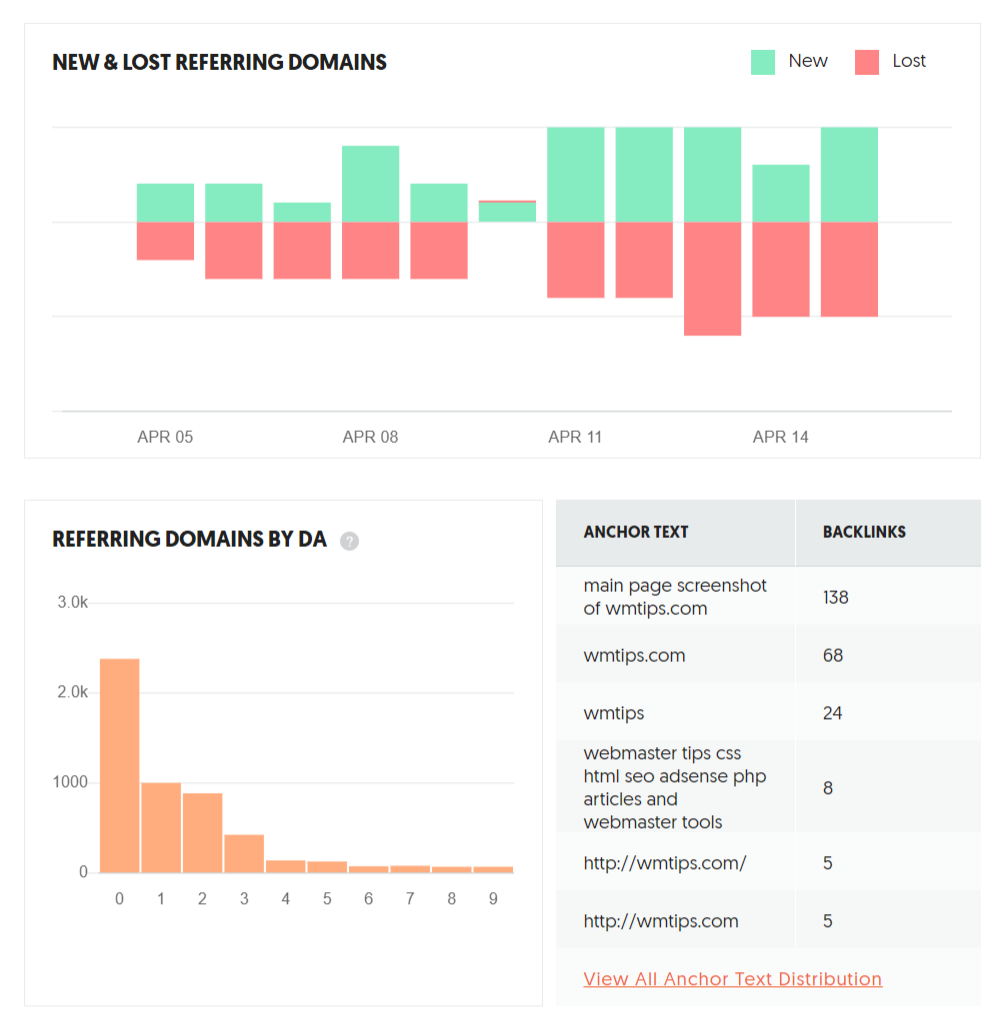Open the help tooltip for Referring Domains by DA
This screenshot has height=1029, width=1005.
tap(348, 540)
